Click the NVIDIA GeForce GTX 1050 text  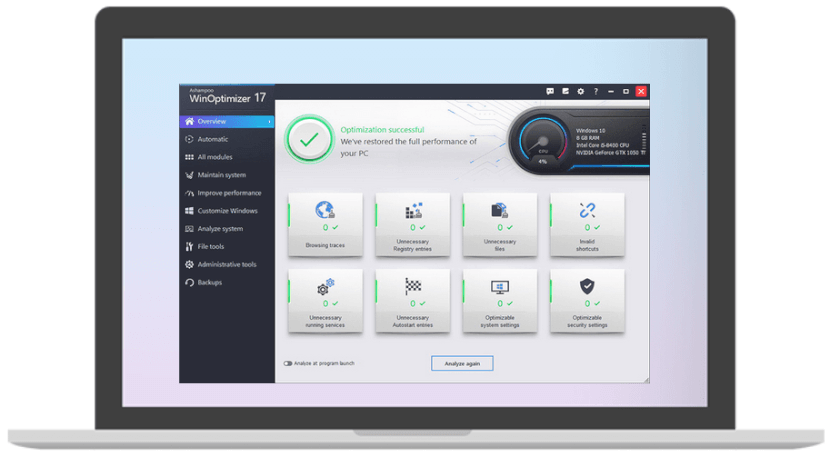pos(610,153)
